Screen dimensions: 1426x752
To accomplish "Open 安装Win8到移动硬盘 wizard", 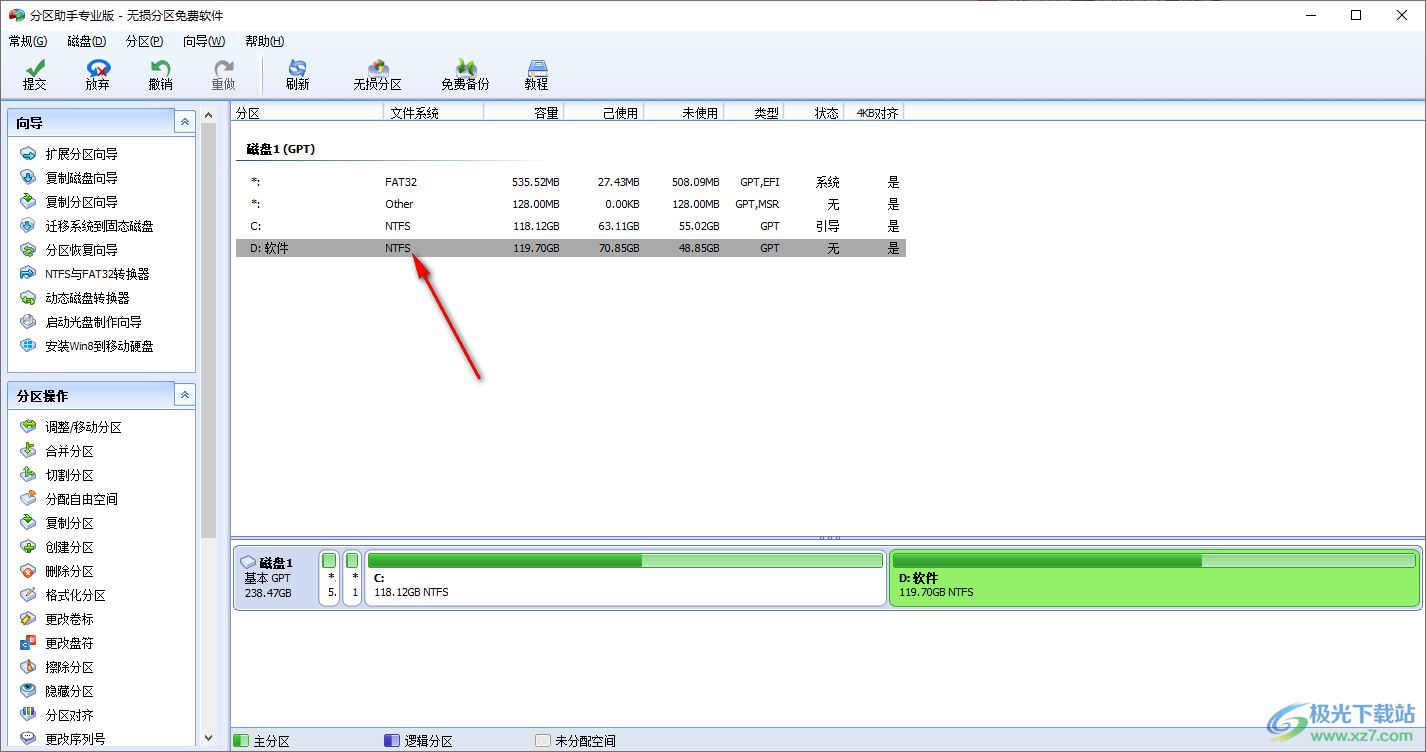I will click(87, 346).
